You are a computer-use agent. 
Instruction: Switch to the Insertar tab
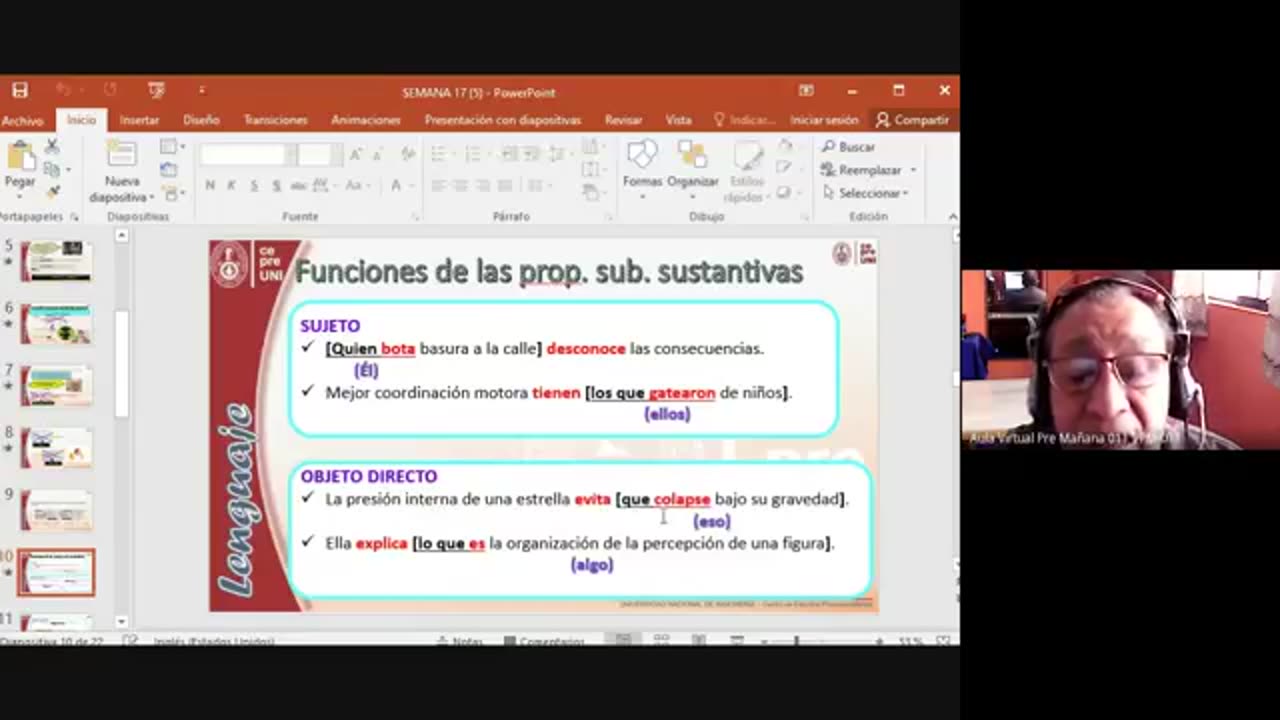coord(139,120)
